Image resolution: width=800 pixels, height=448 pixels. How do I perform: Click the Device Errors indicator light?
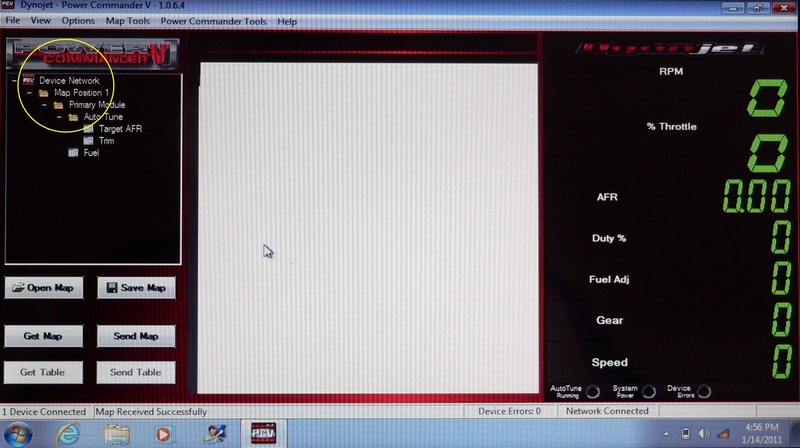coord(704,391)
